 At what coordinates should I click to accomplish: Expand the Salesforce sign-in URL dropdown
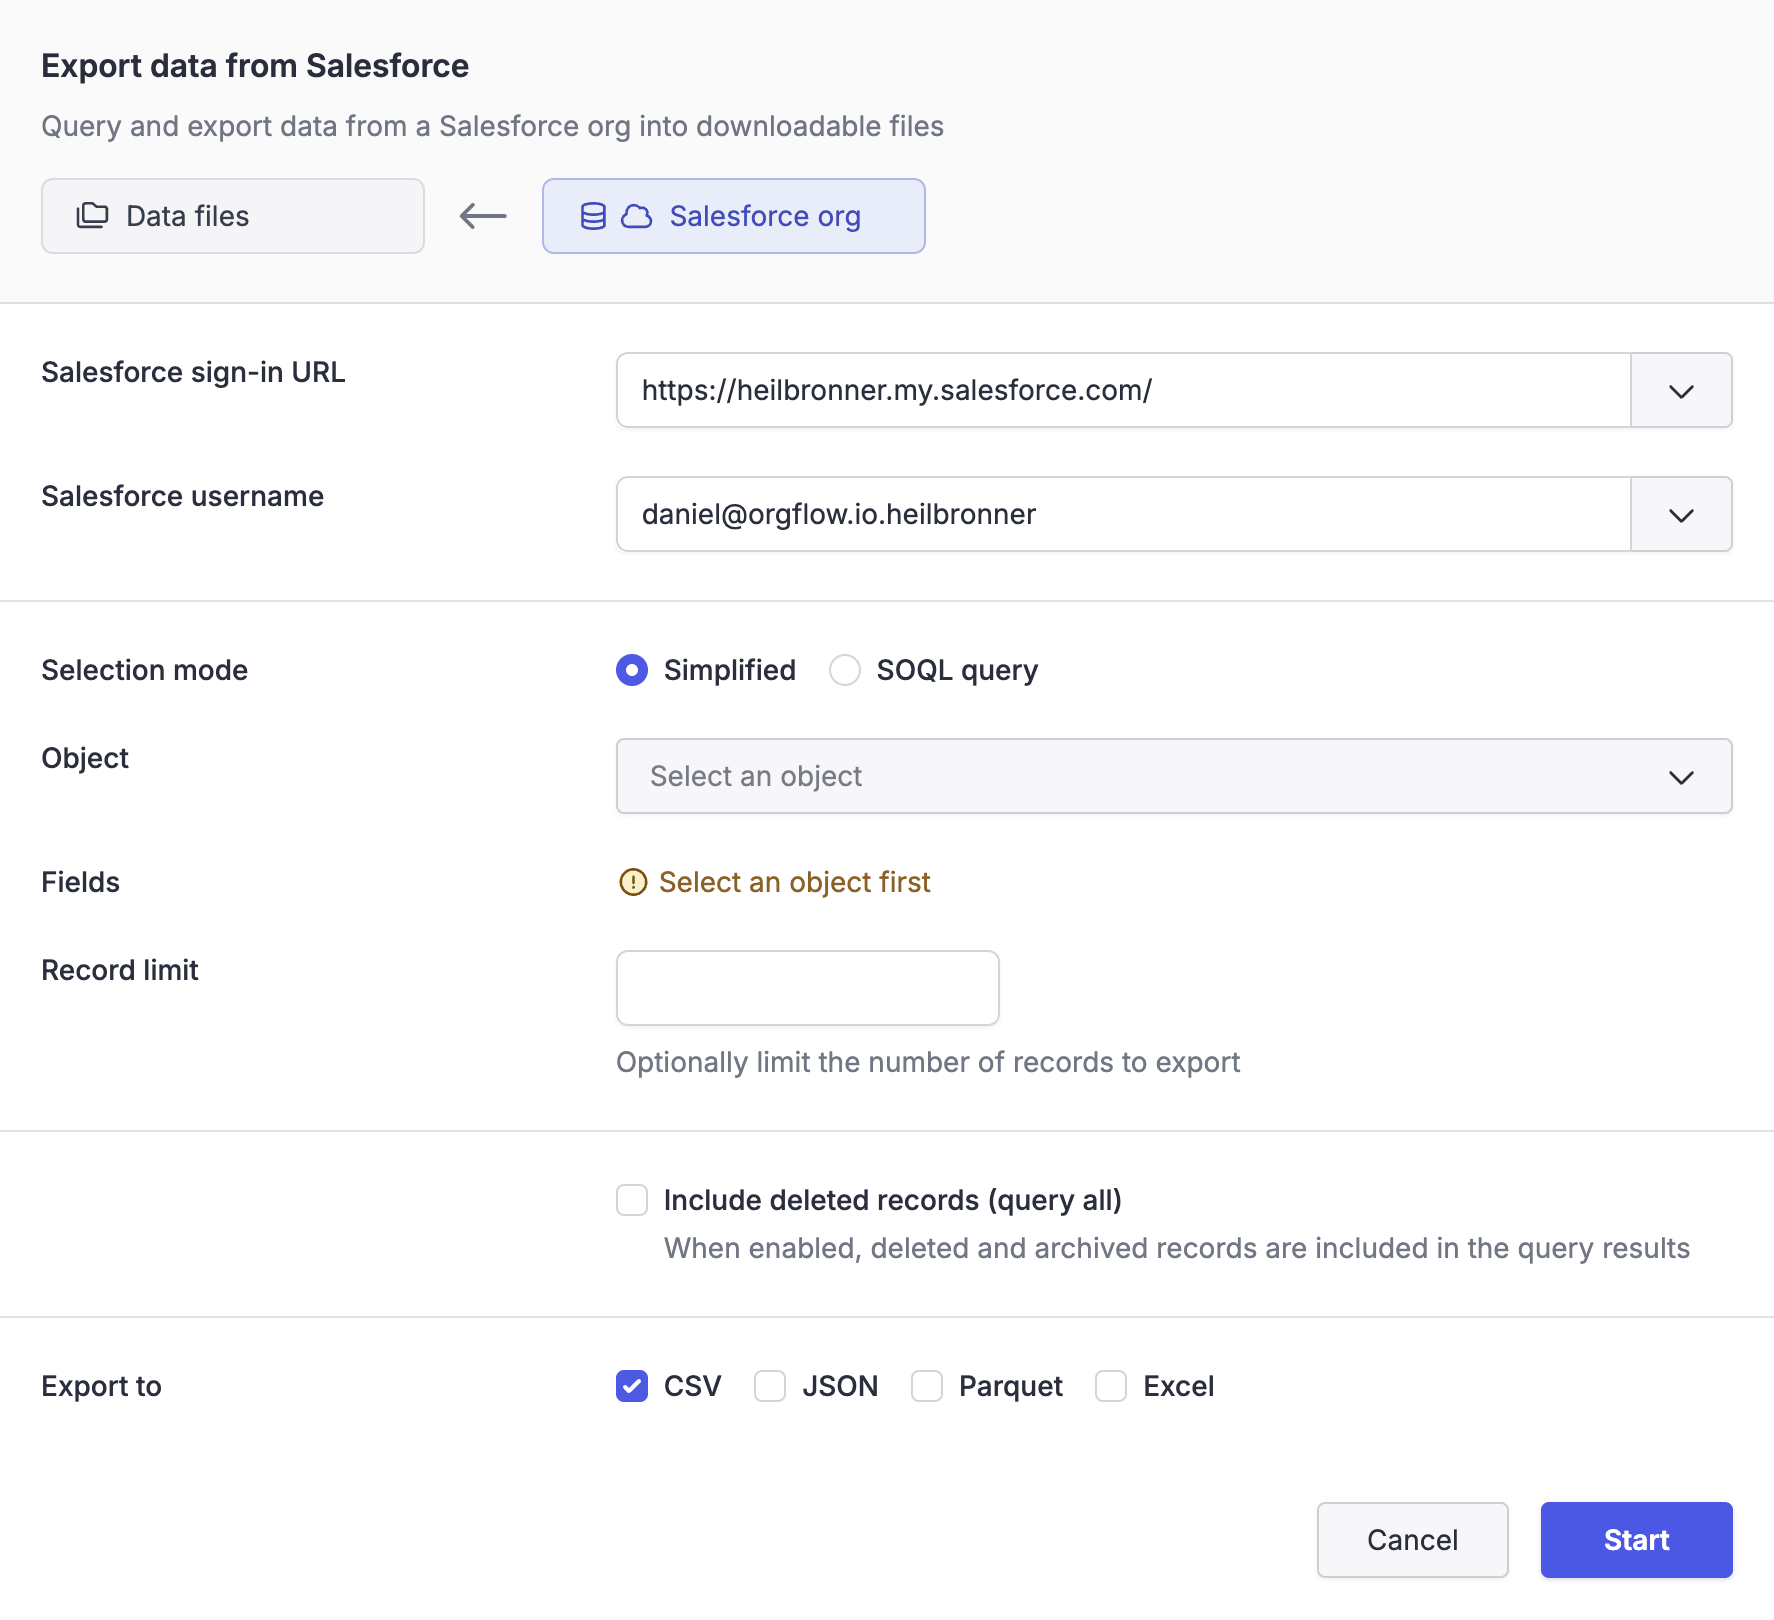1681,390
